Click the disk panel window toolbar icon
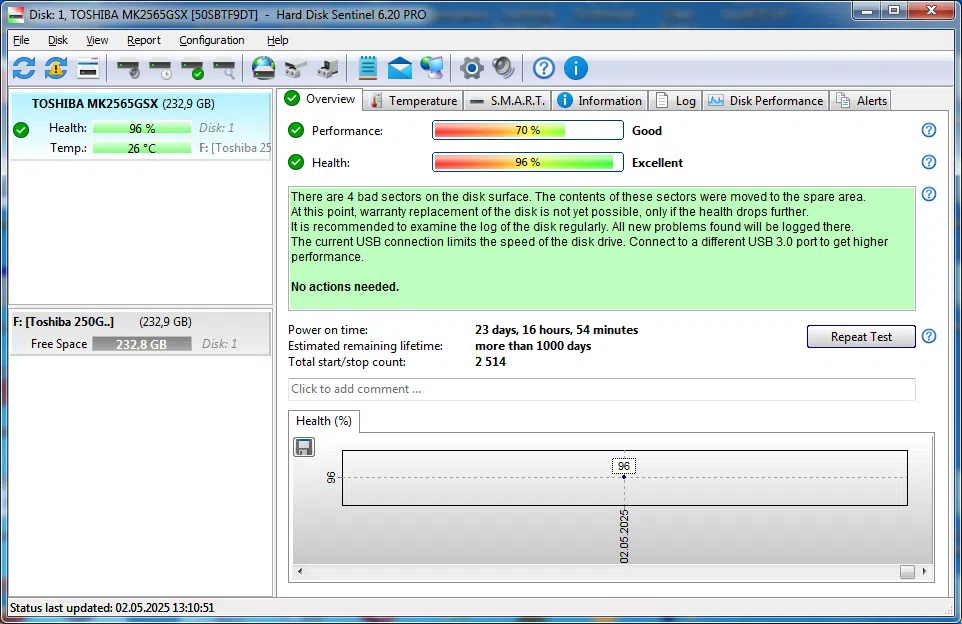The width and height of the screenshot is (962, 624). coord(88,68)
